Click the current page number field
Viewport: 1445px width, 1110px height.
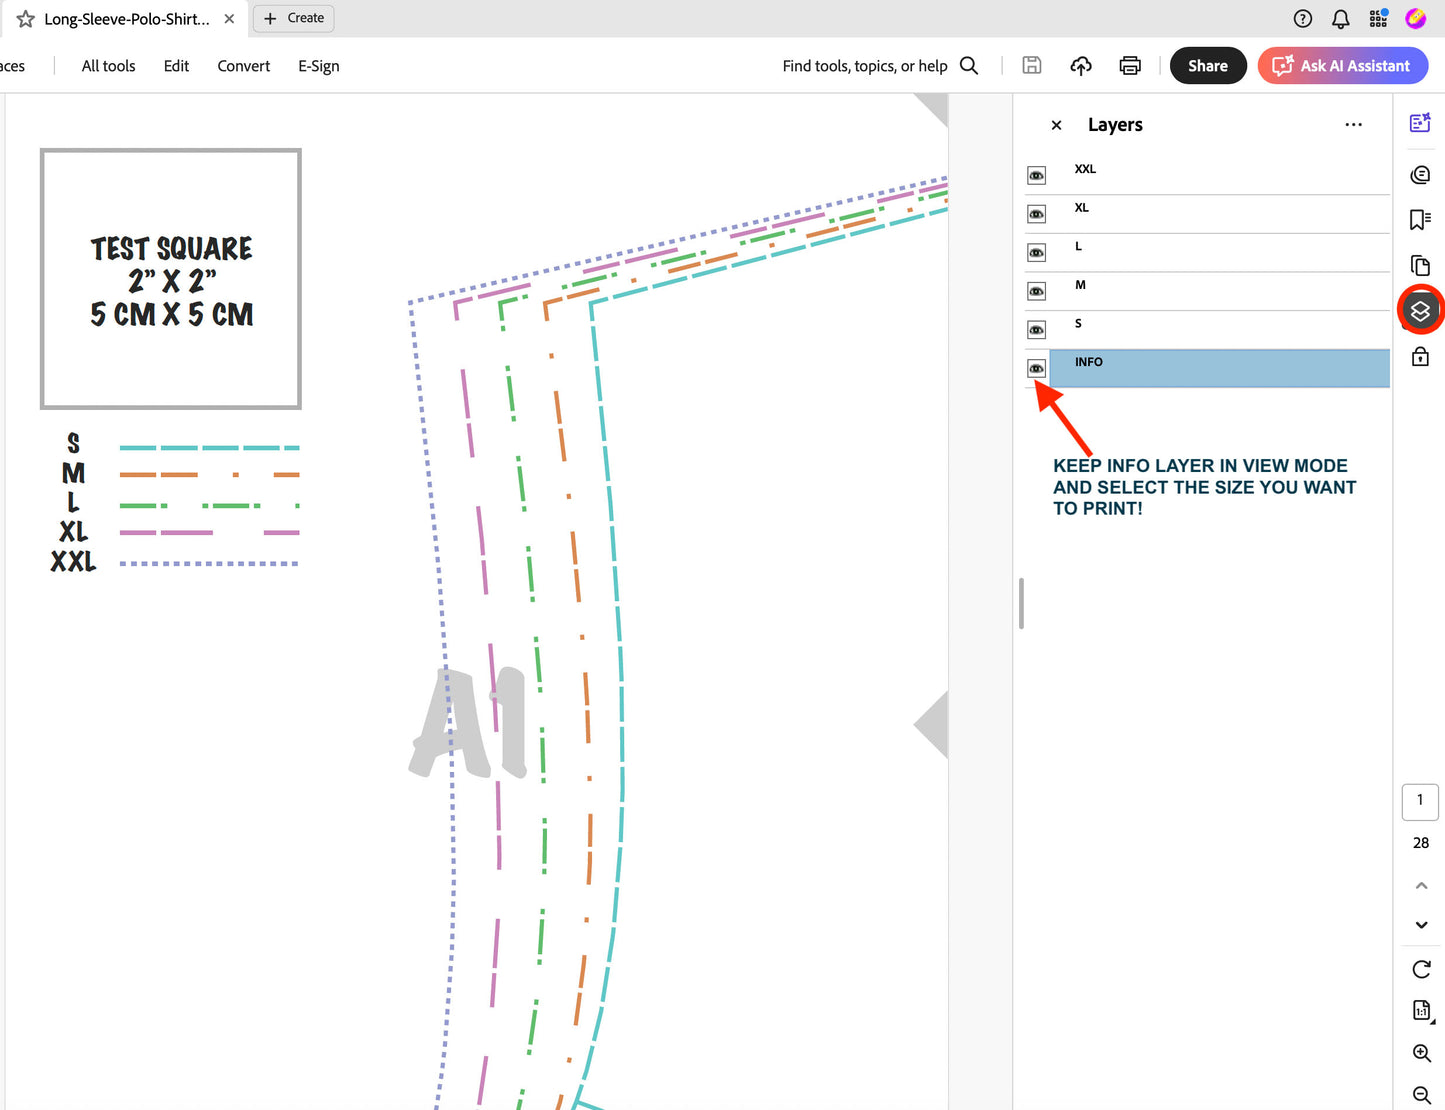pos(1420,801)
